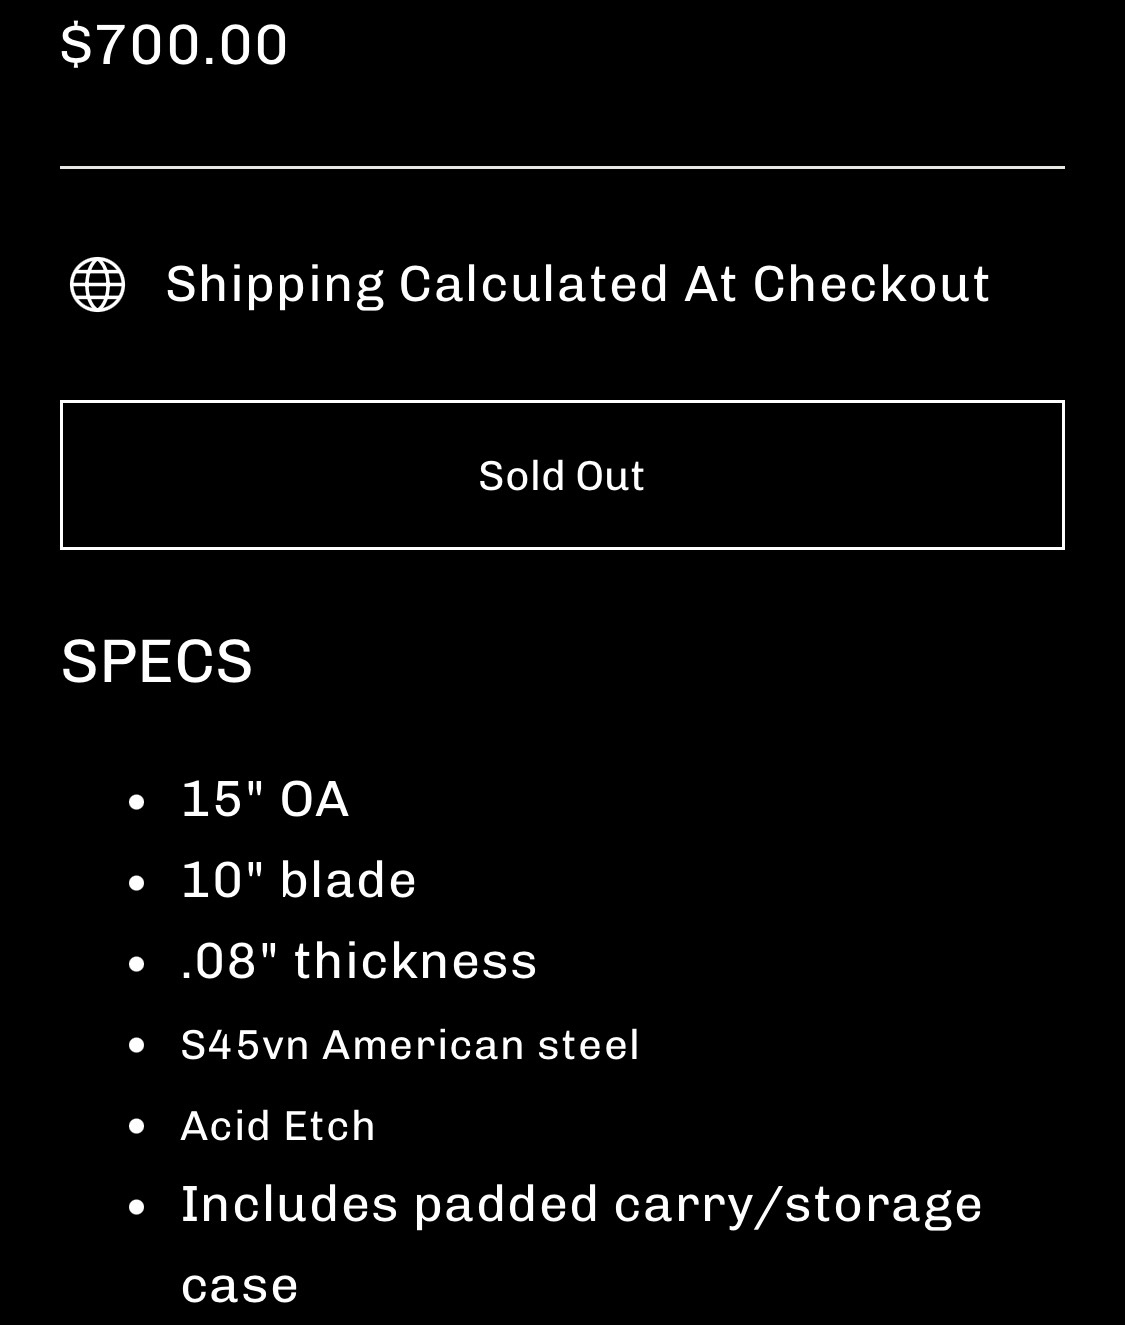Viewport: 1125px width, 1325px height.
Task: Click the bullet beside 10" blade
Action: (138, 882)
